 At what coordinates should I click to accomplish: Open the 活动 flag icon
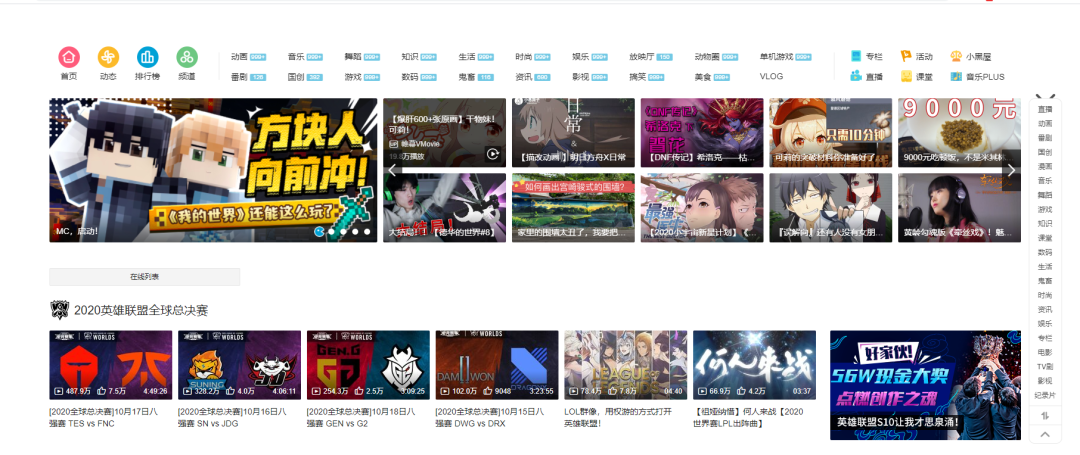click(x=906, y=56)
